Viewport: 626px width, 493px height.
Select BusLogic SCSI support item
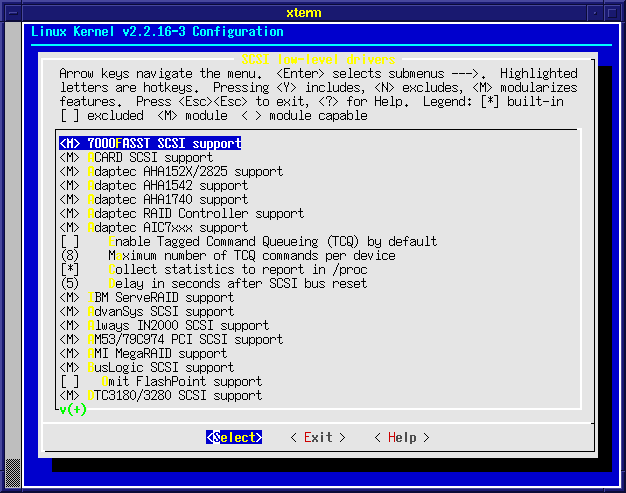pyautogui.click(x=160, y=367)
